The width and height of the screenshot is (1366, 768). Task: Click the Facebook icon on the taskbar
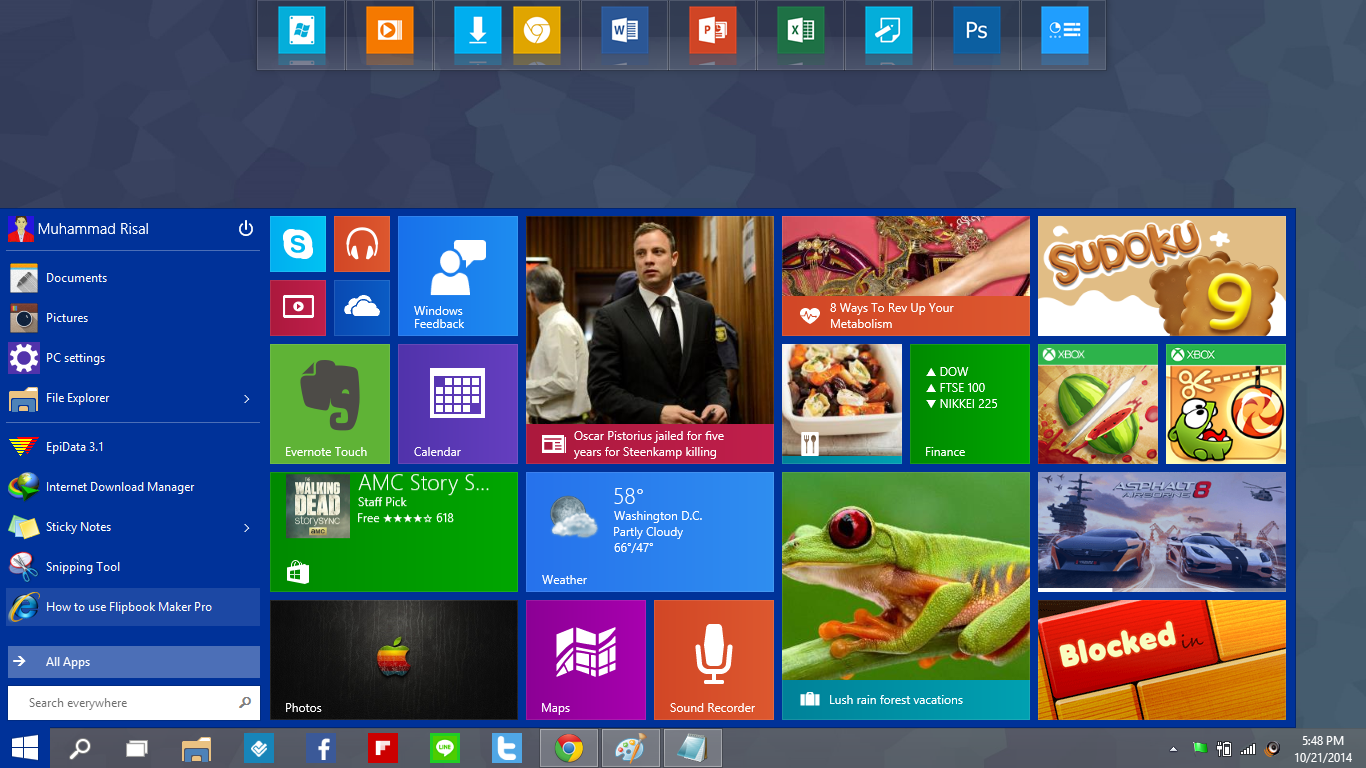pyautogui.click(x=321, y=748)
